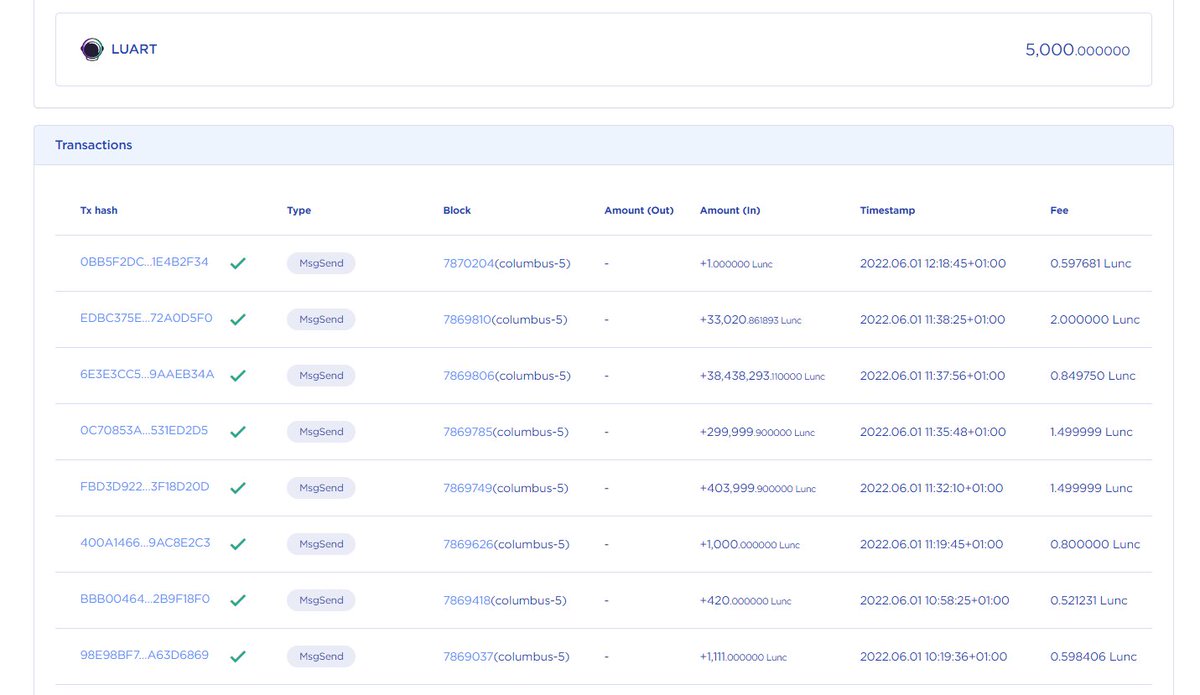This screenshot has height=695, width=1200.
Task: View block 7869806 details
Action: pyautogui.click(x=468, y=375)
